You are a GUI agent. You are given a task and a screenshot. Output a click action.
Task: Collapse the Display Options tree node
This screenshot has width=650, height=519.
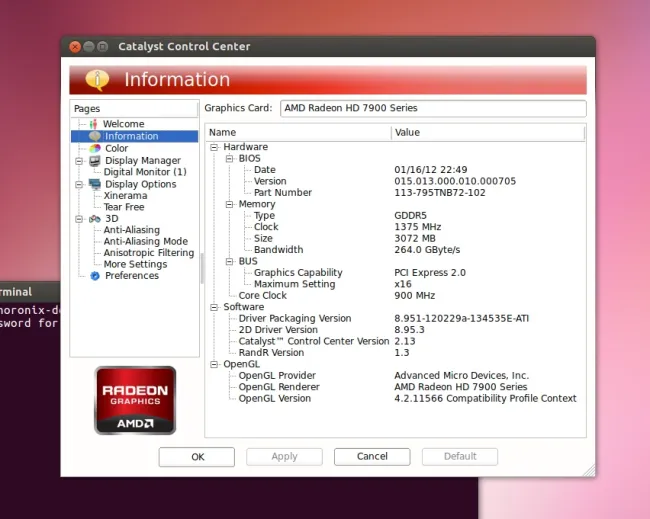(x=79, y=184)
